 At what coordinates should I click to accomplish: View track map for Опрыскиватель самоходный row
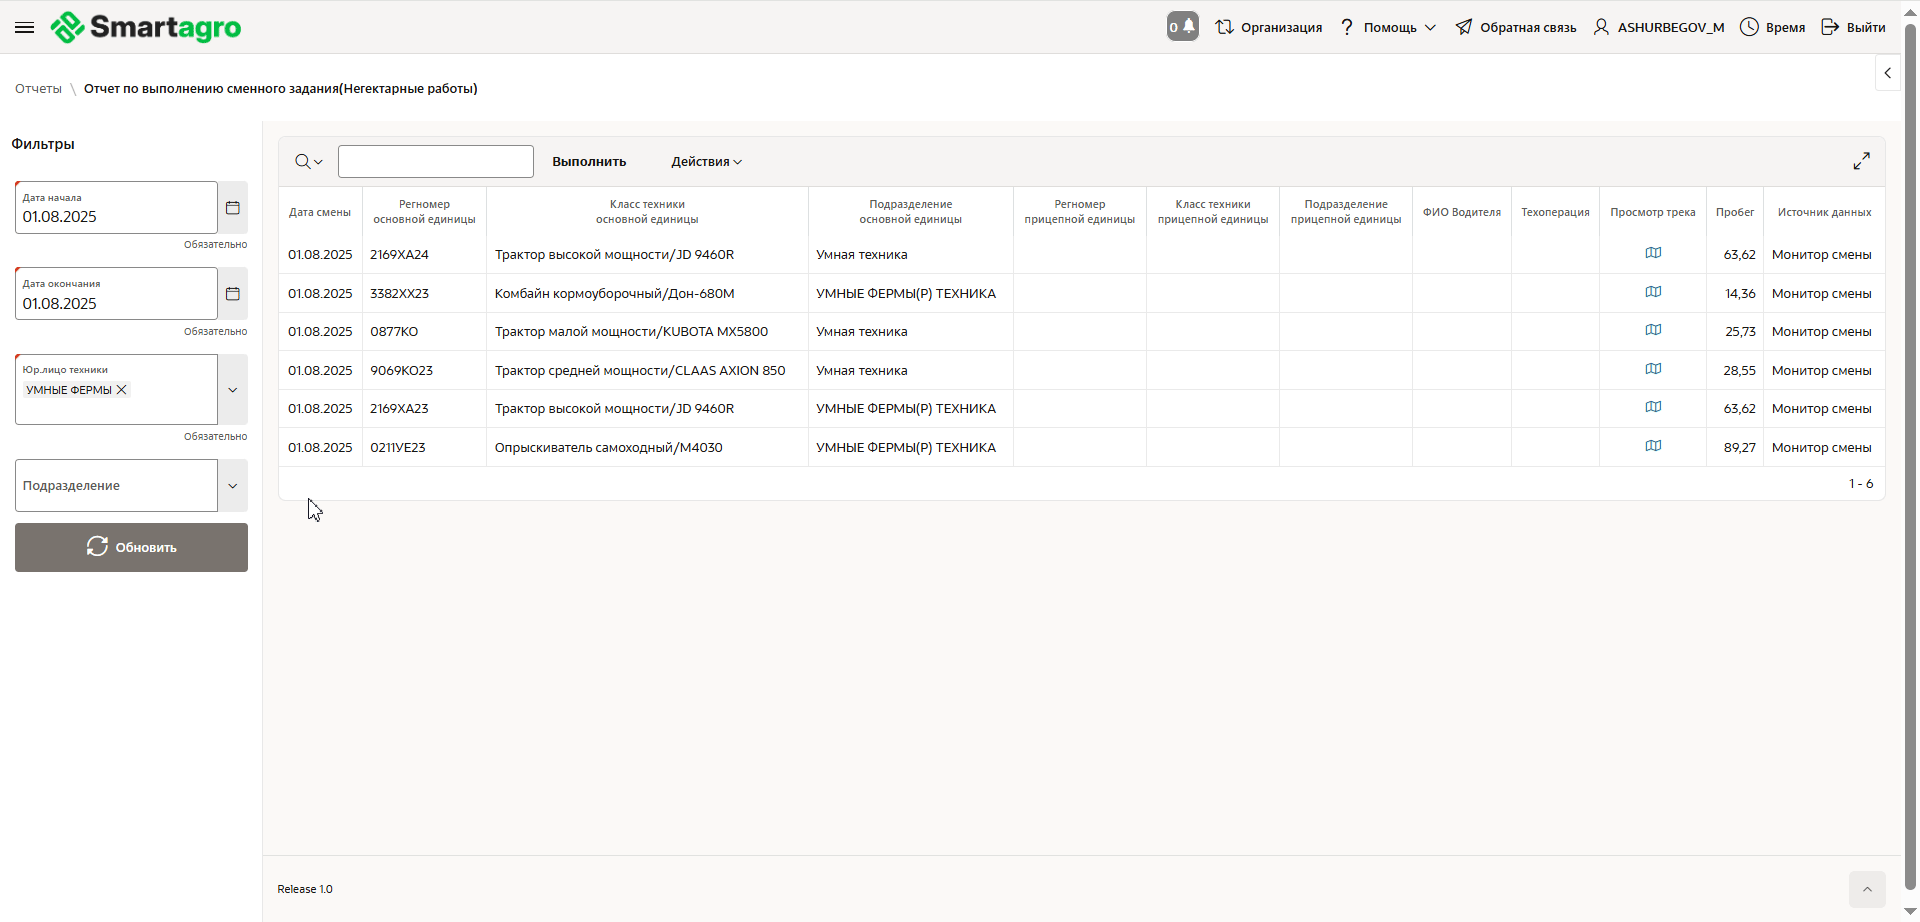[1653, 447]
